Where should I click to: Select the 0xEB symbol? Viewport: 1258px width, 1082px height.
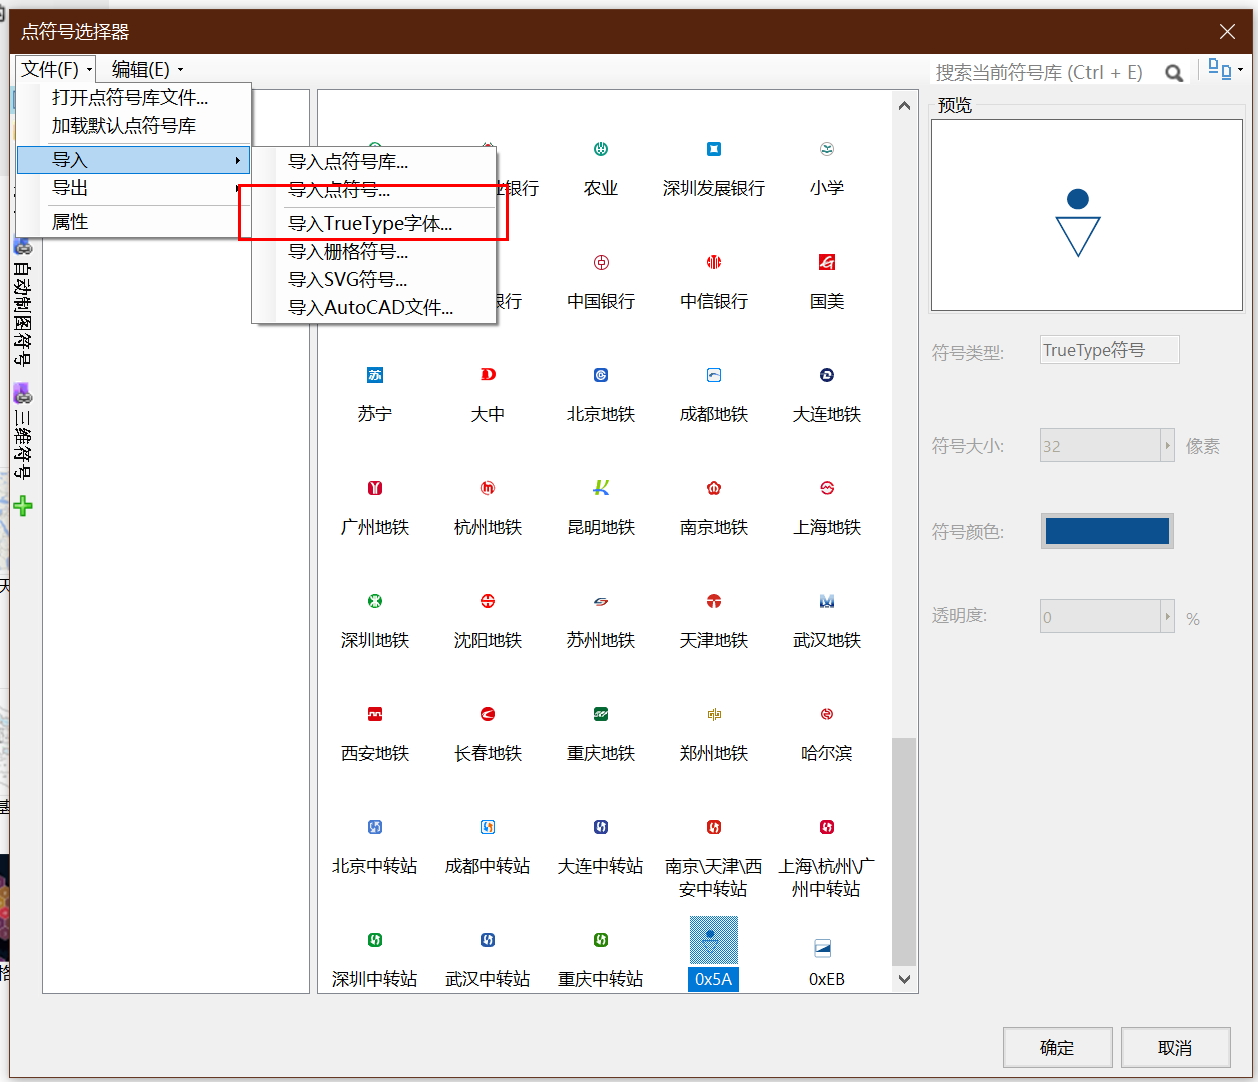coord(823,947)
